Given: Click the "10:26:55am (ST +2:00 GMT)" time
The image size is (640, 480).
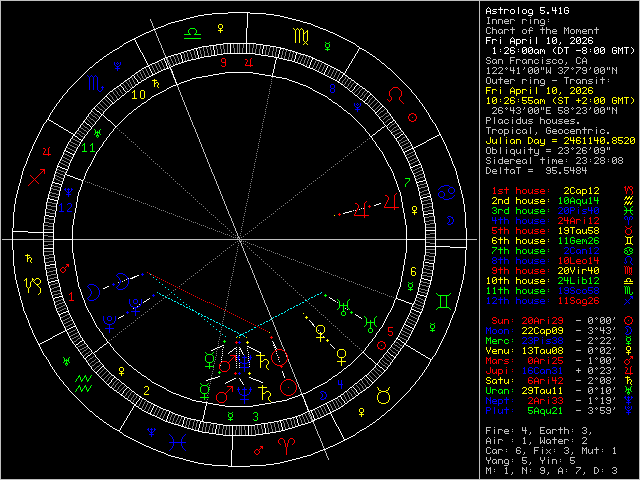Looking at the screenshot, I should click(x=560, y=100).
